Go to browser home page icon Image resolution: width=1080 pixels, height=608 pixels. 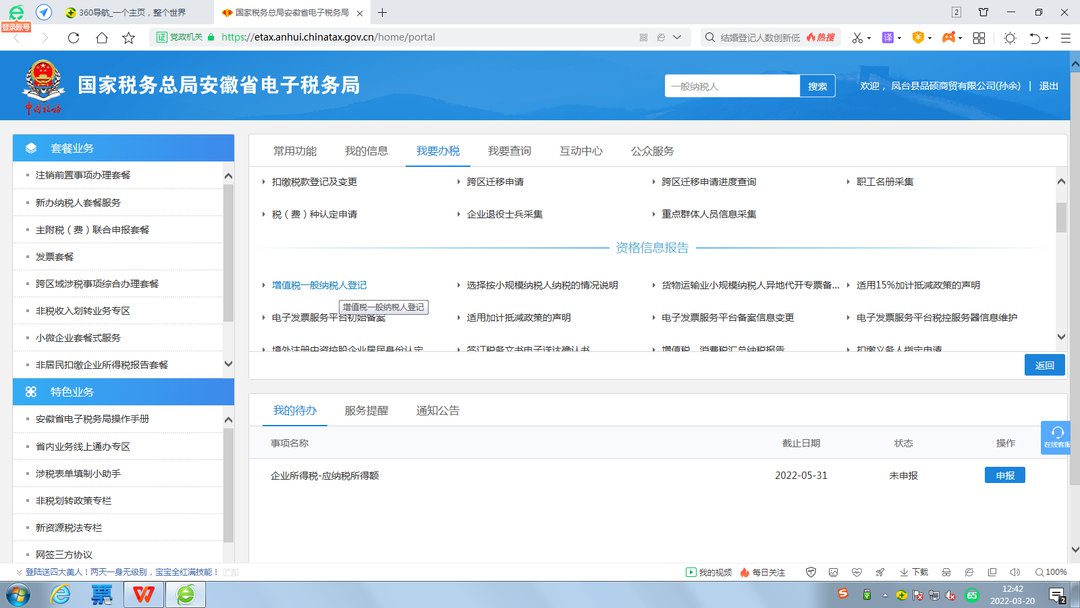(x=101, y=37)
